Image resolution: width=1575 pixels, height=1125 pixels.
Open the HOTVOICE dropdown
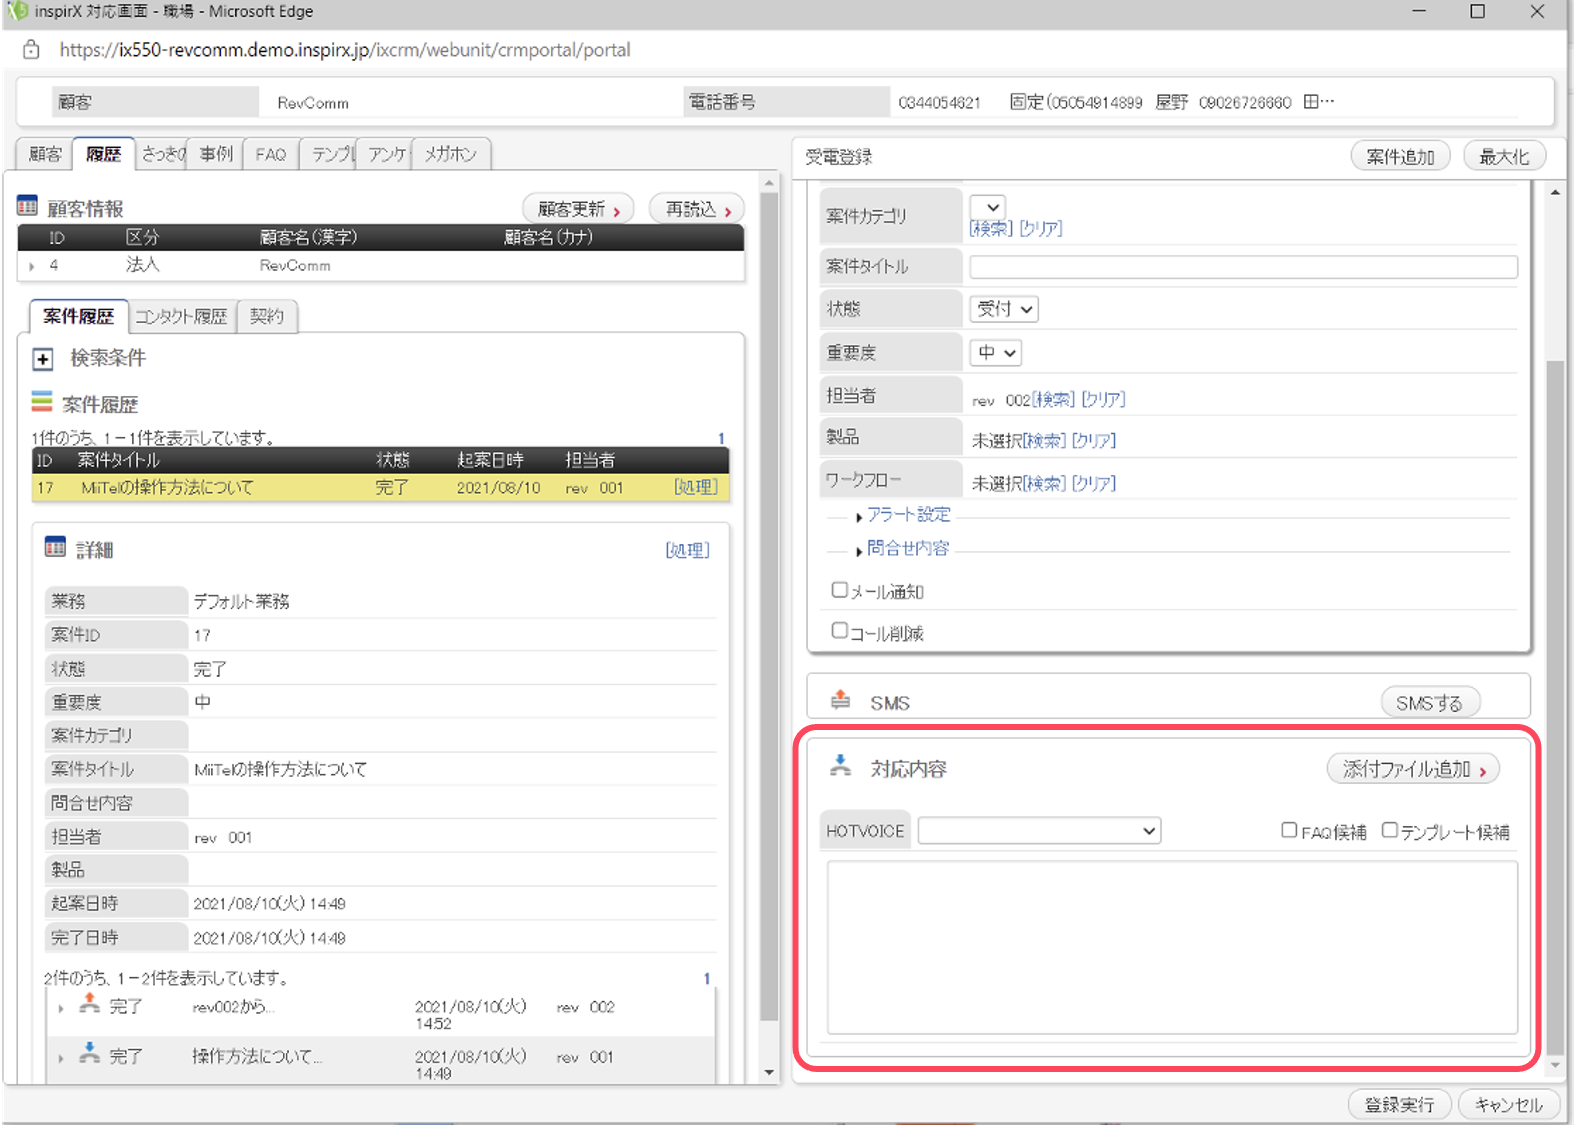(x=1039, y=831)
